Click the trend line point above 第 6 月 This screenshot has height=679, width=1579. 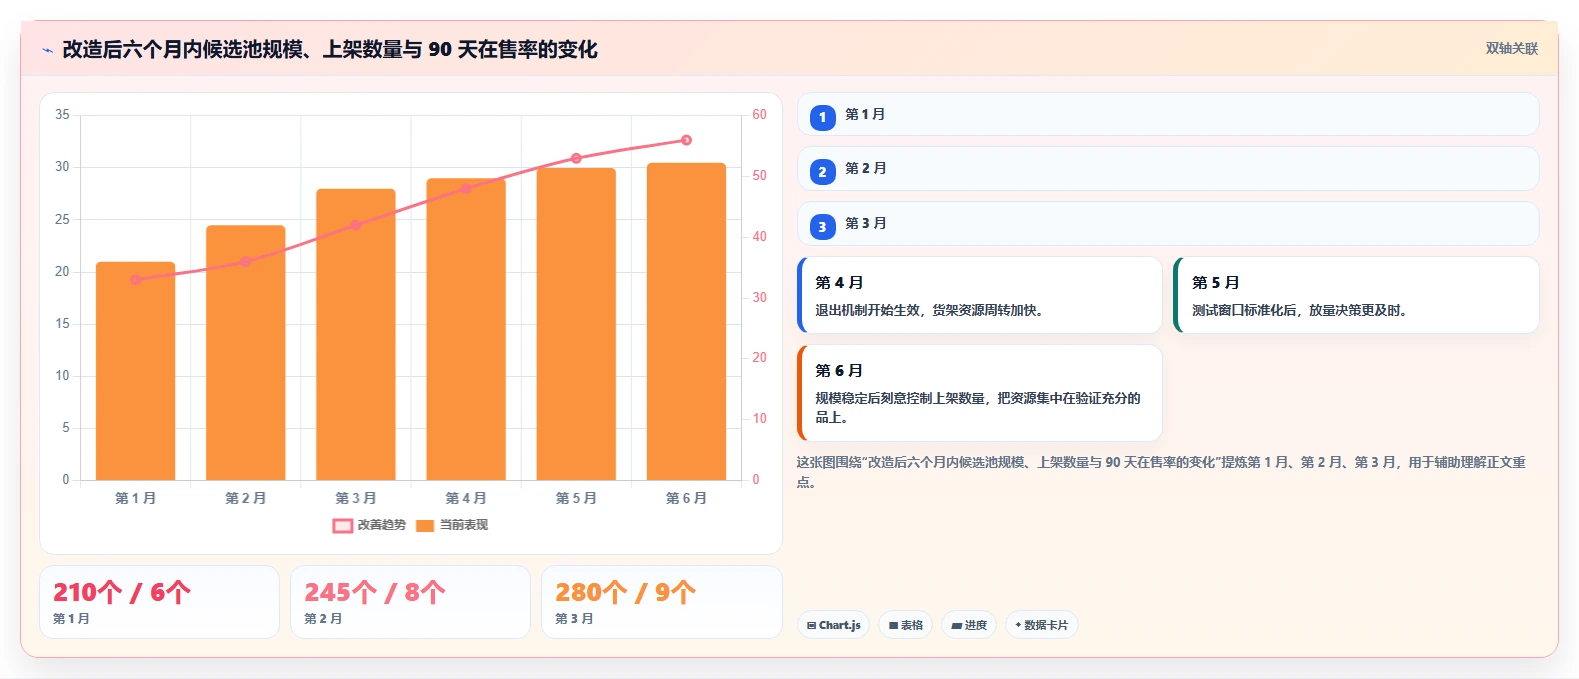pyautogui.click(x=686, y=140)
